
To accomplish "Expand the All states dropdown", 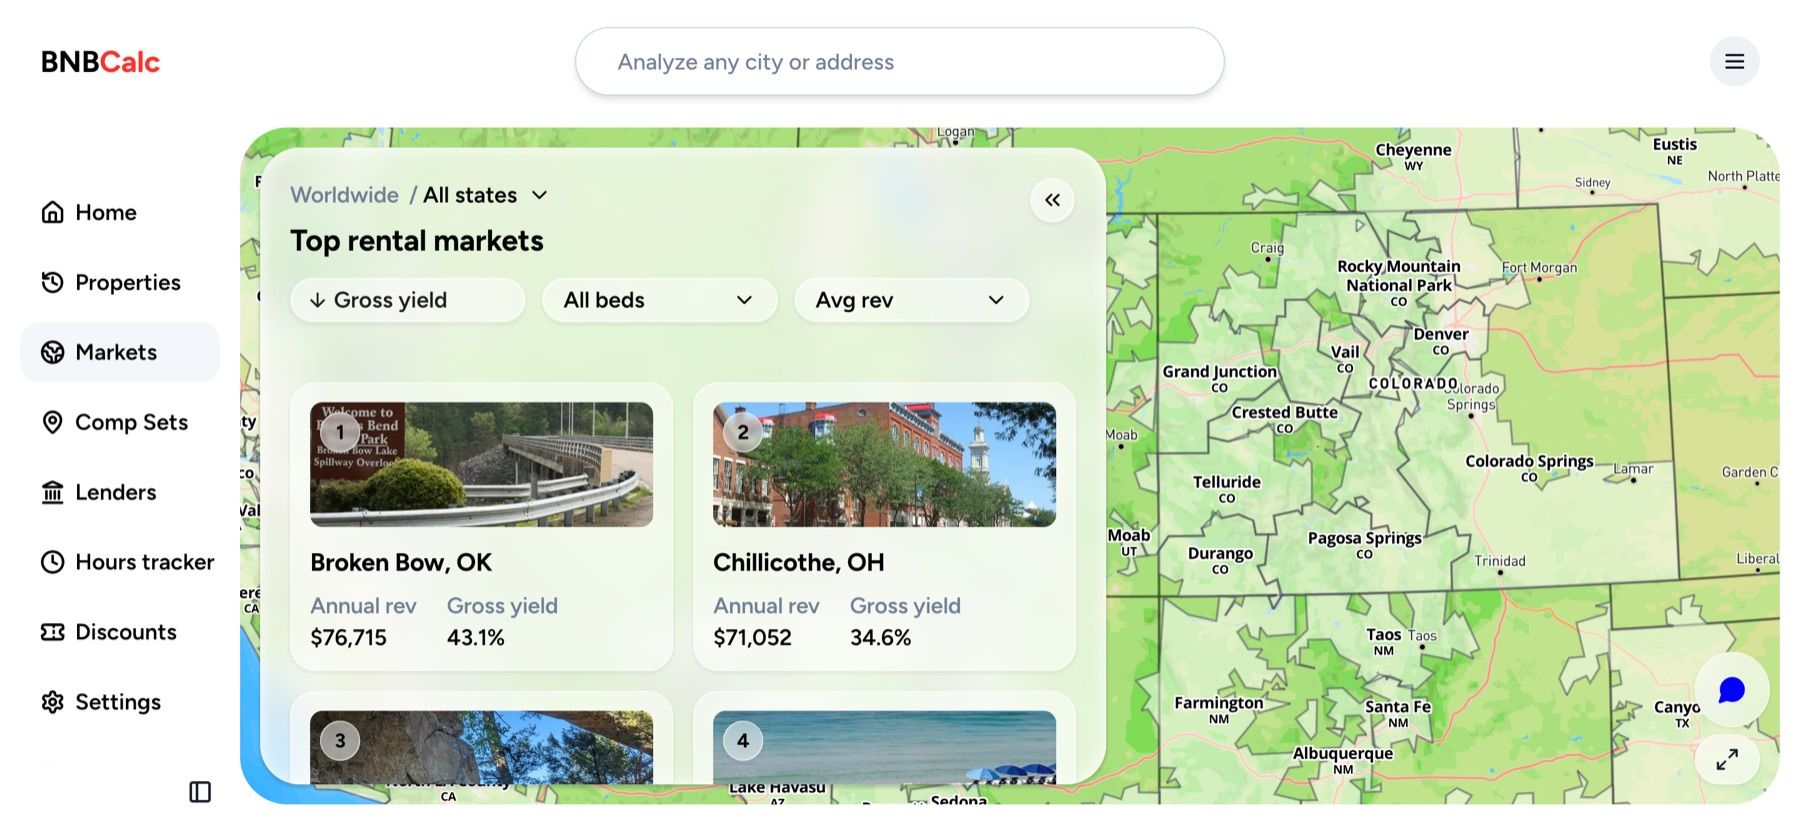I will click(x=485, y=195).
